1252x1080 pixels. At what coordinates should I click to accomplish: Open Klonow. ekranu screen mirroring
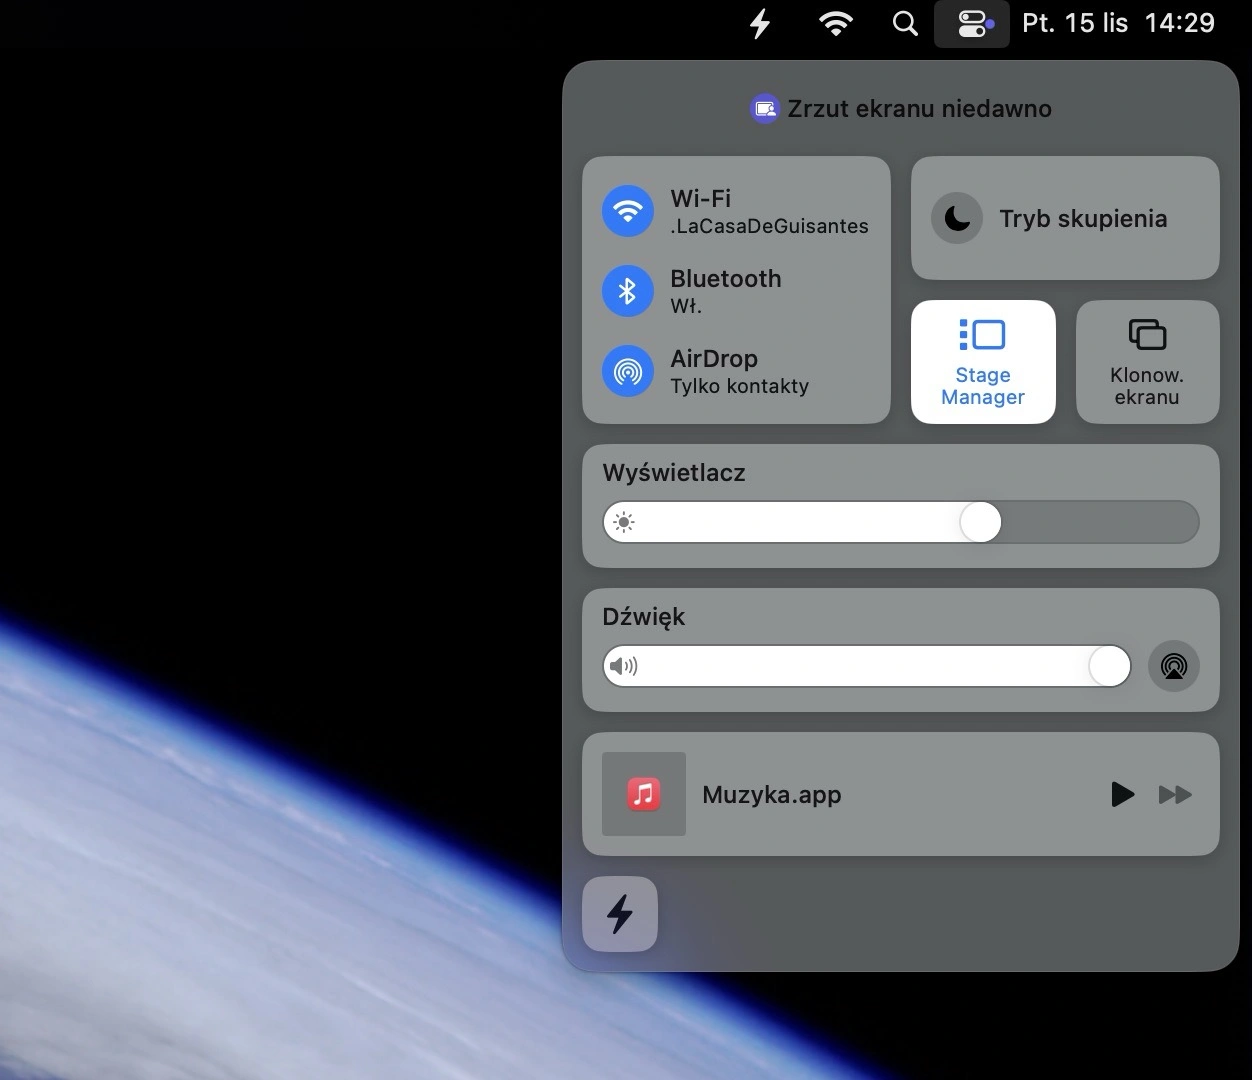tap(1147, 362)
